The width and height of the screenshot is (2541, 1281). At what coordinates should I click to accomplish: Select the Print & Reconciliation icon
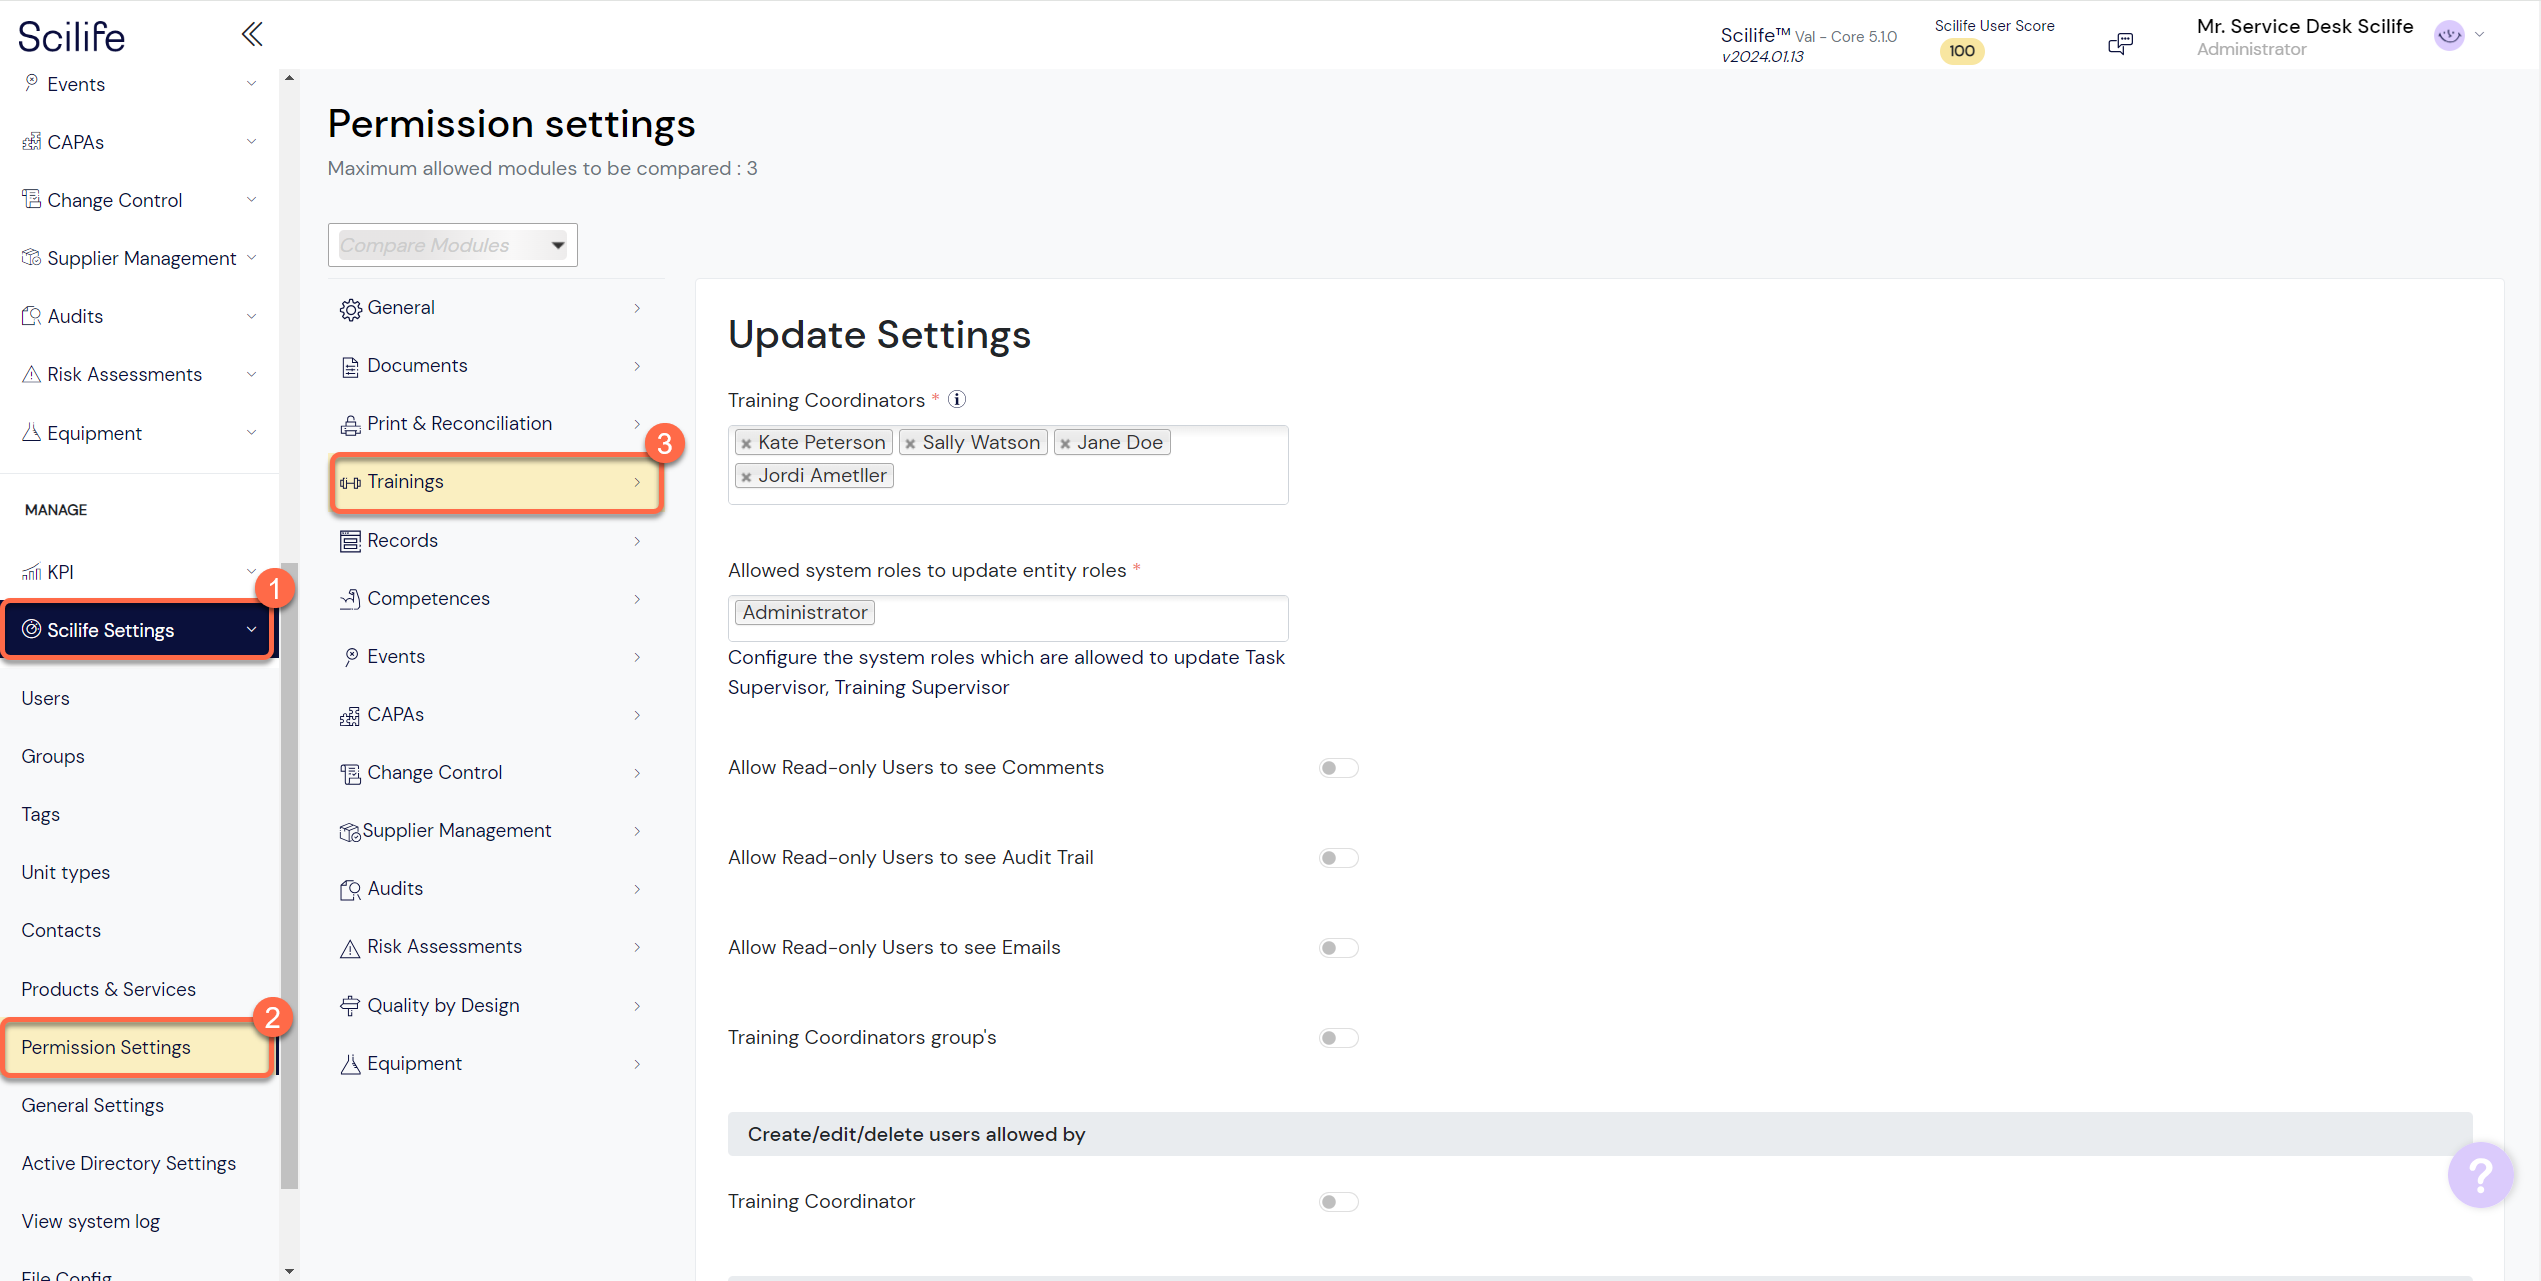(349, 423)
